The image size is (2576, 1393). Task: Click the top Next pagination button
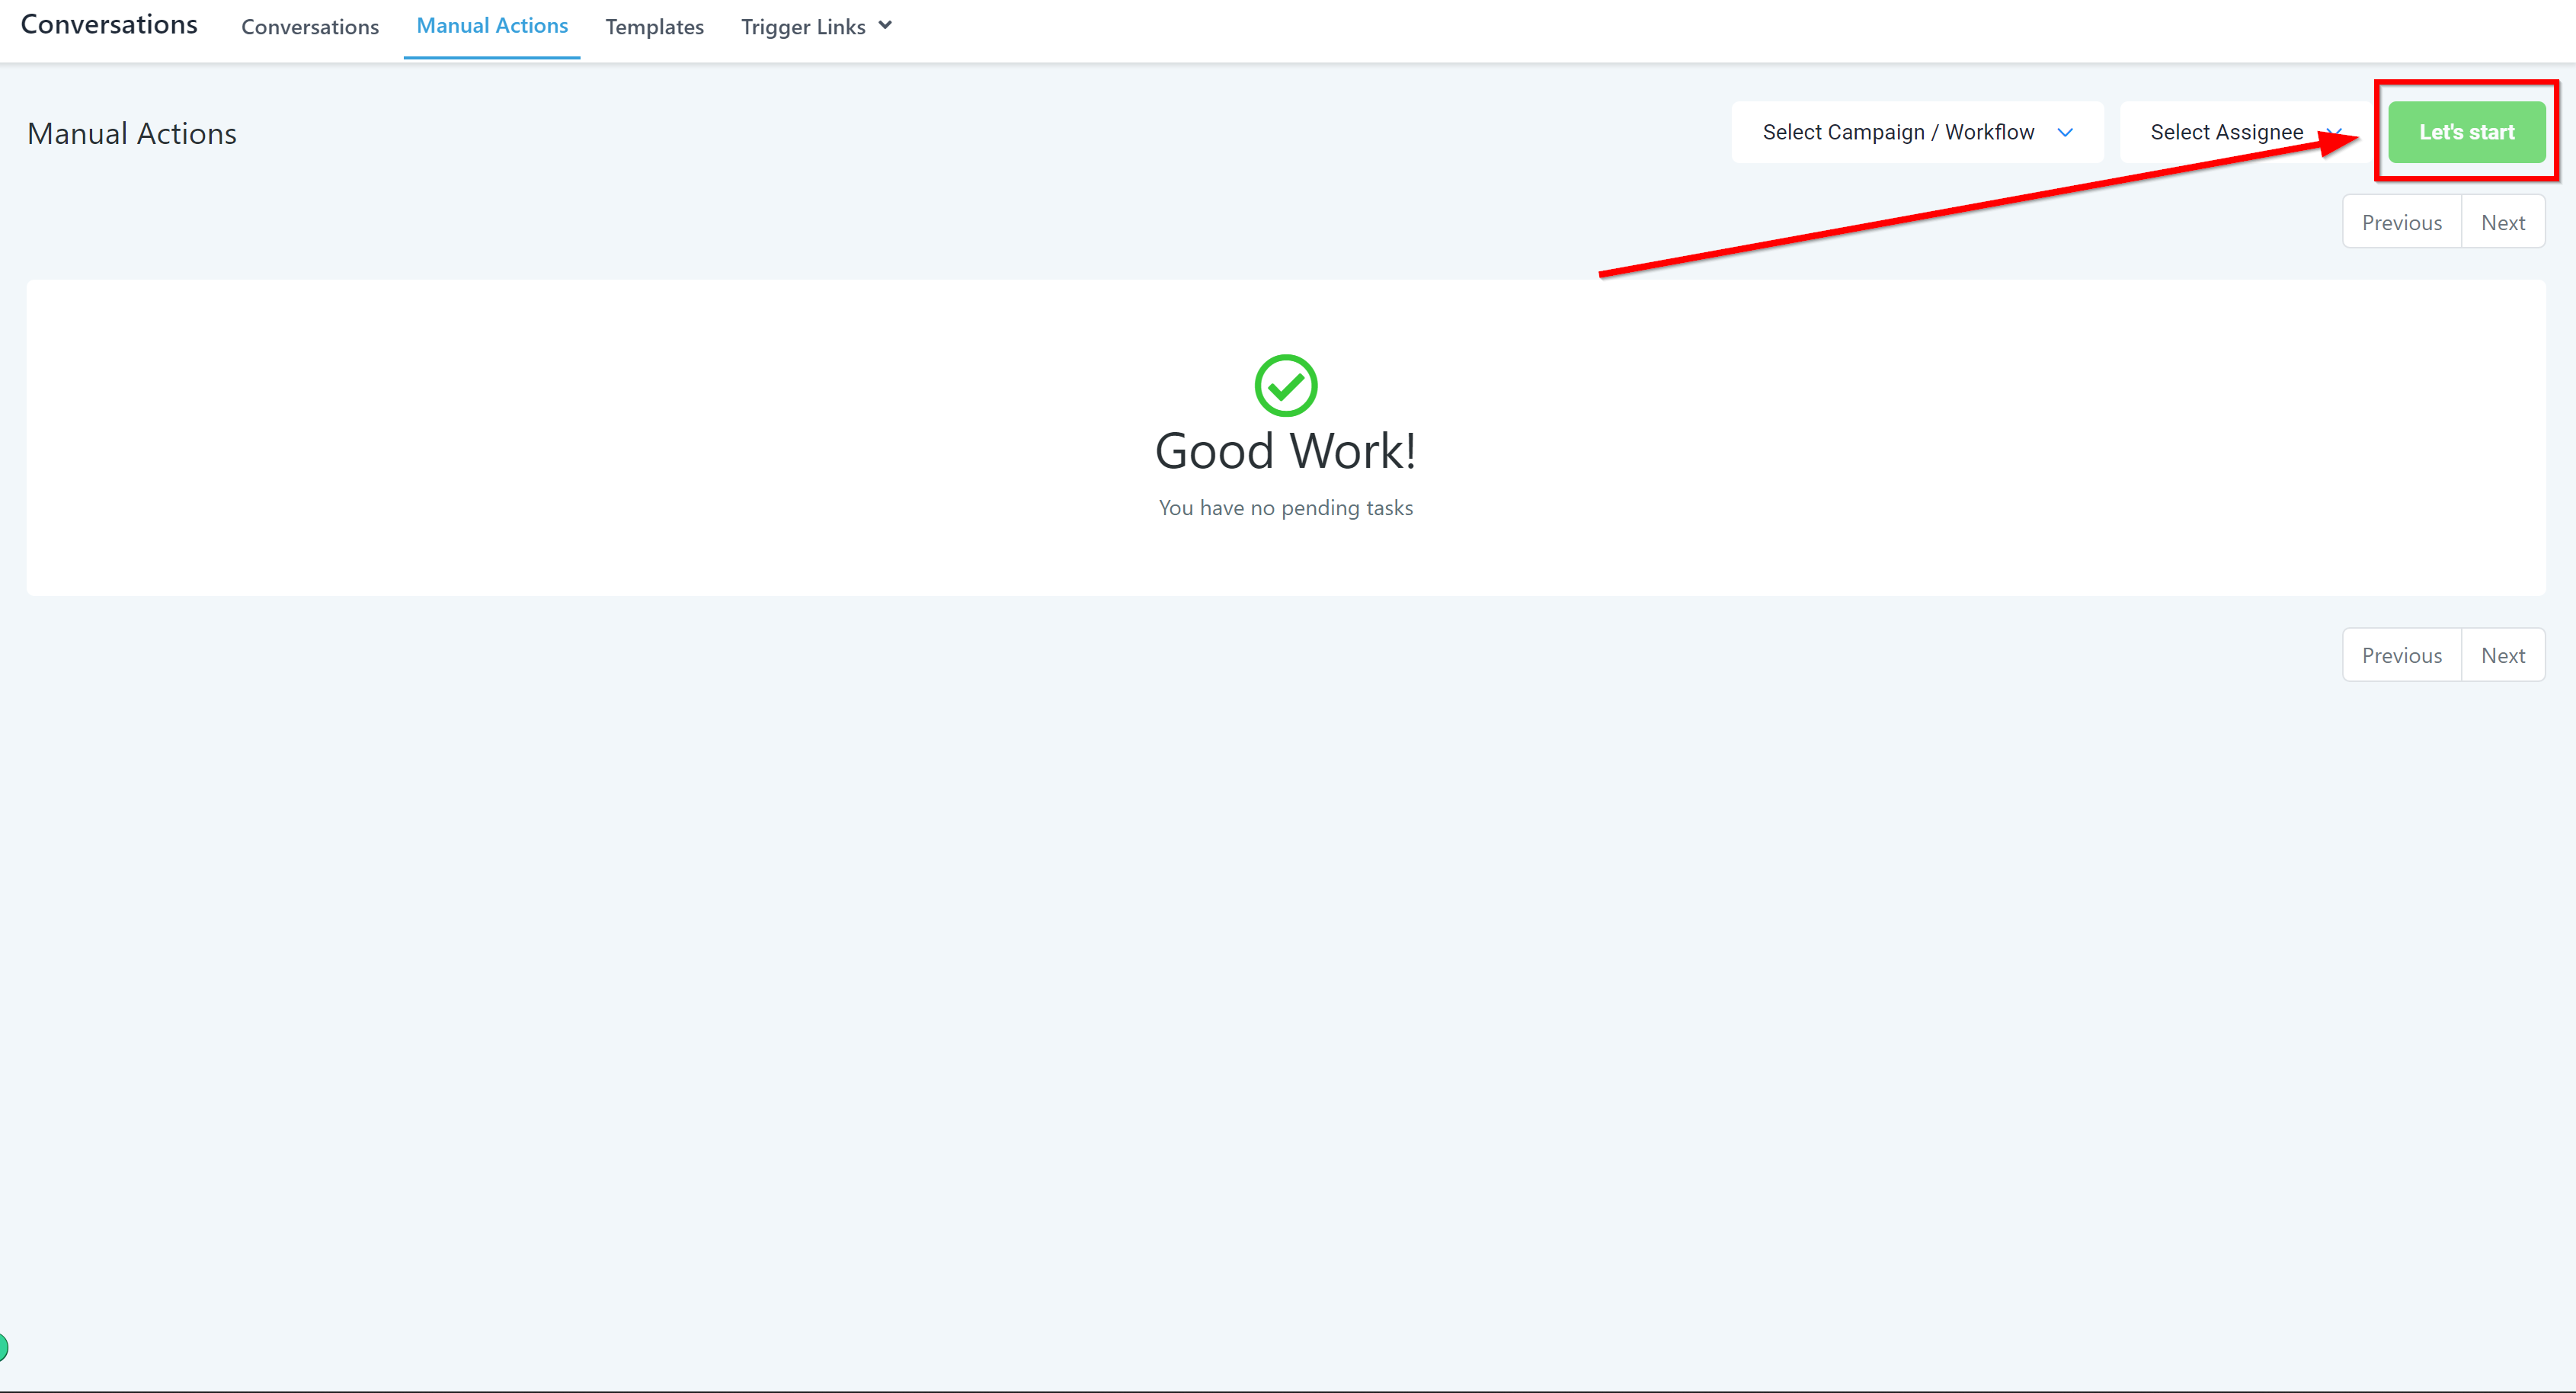pos(2502,222)
